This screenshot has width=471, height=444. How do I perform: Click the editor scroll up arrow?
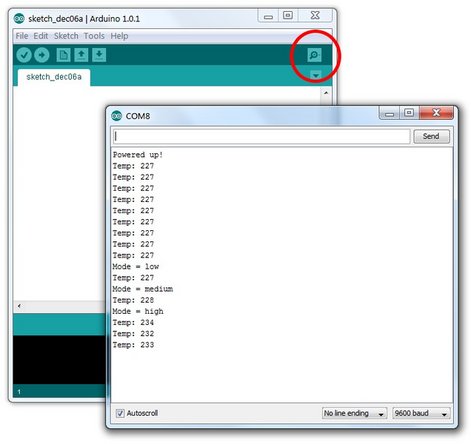(326, 93)
